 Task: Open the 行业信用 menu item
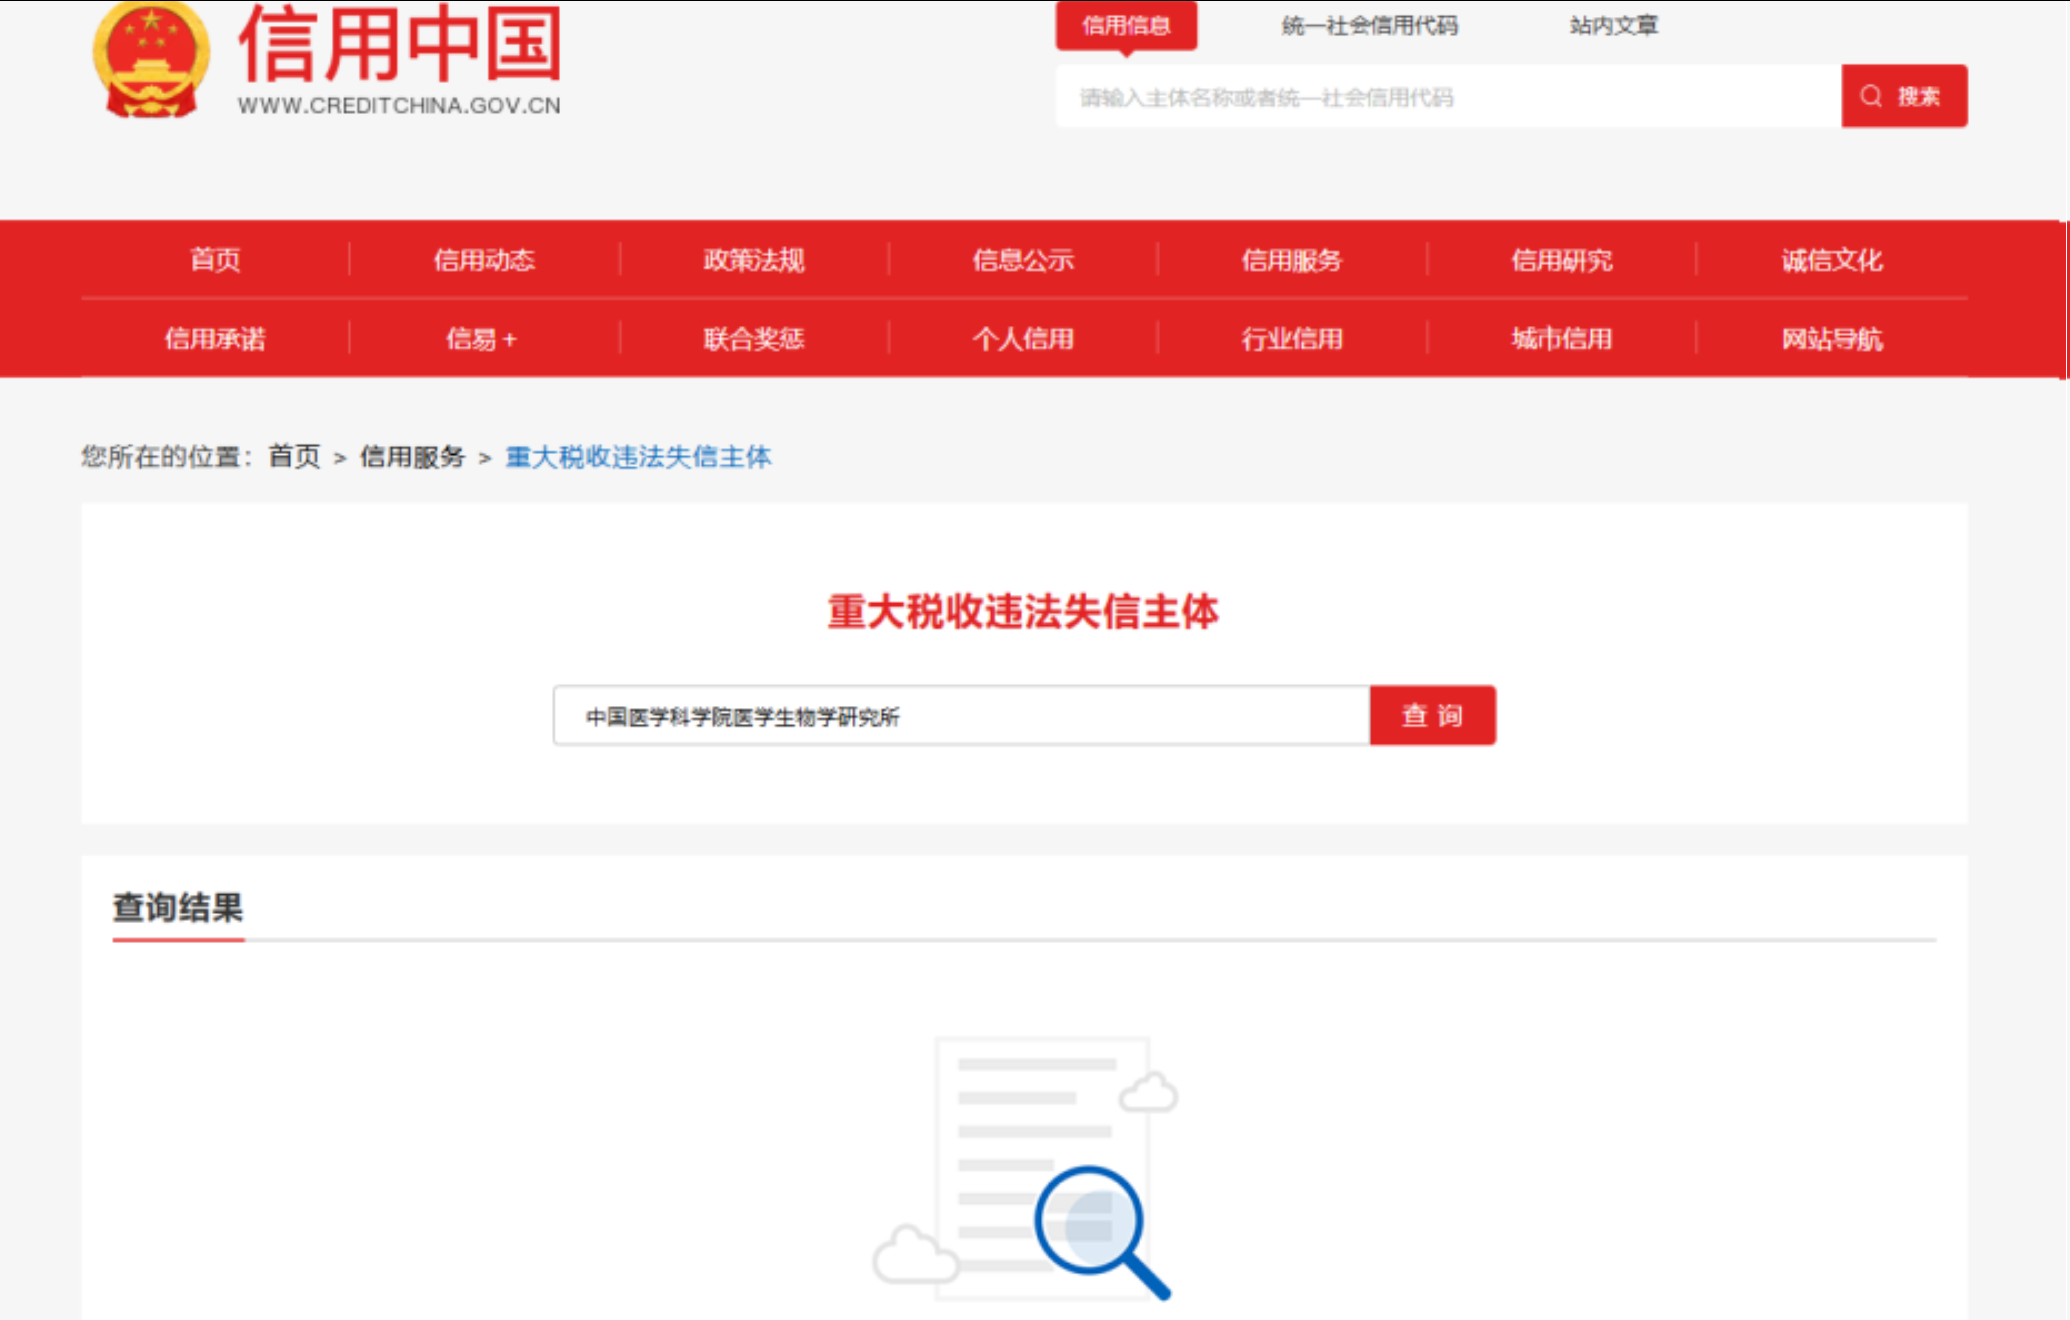pyautogui.click(x=1292, y=339)
